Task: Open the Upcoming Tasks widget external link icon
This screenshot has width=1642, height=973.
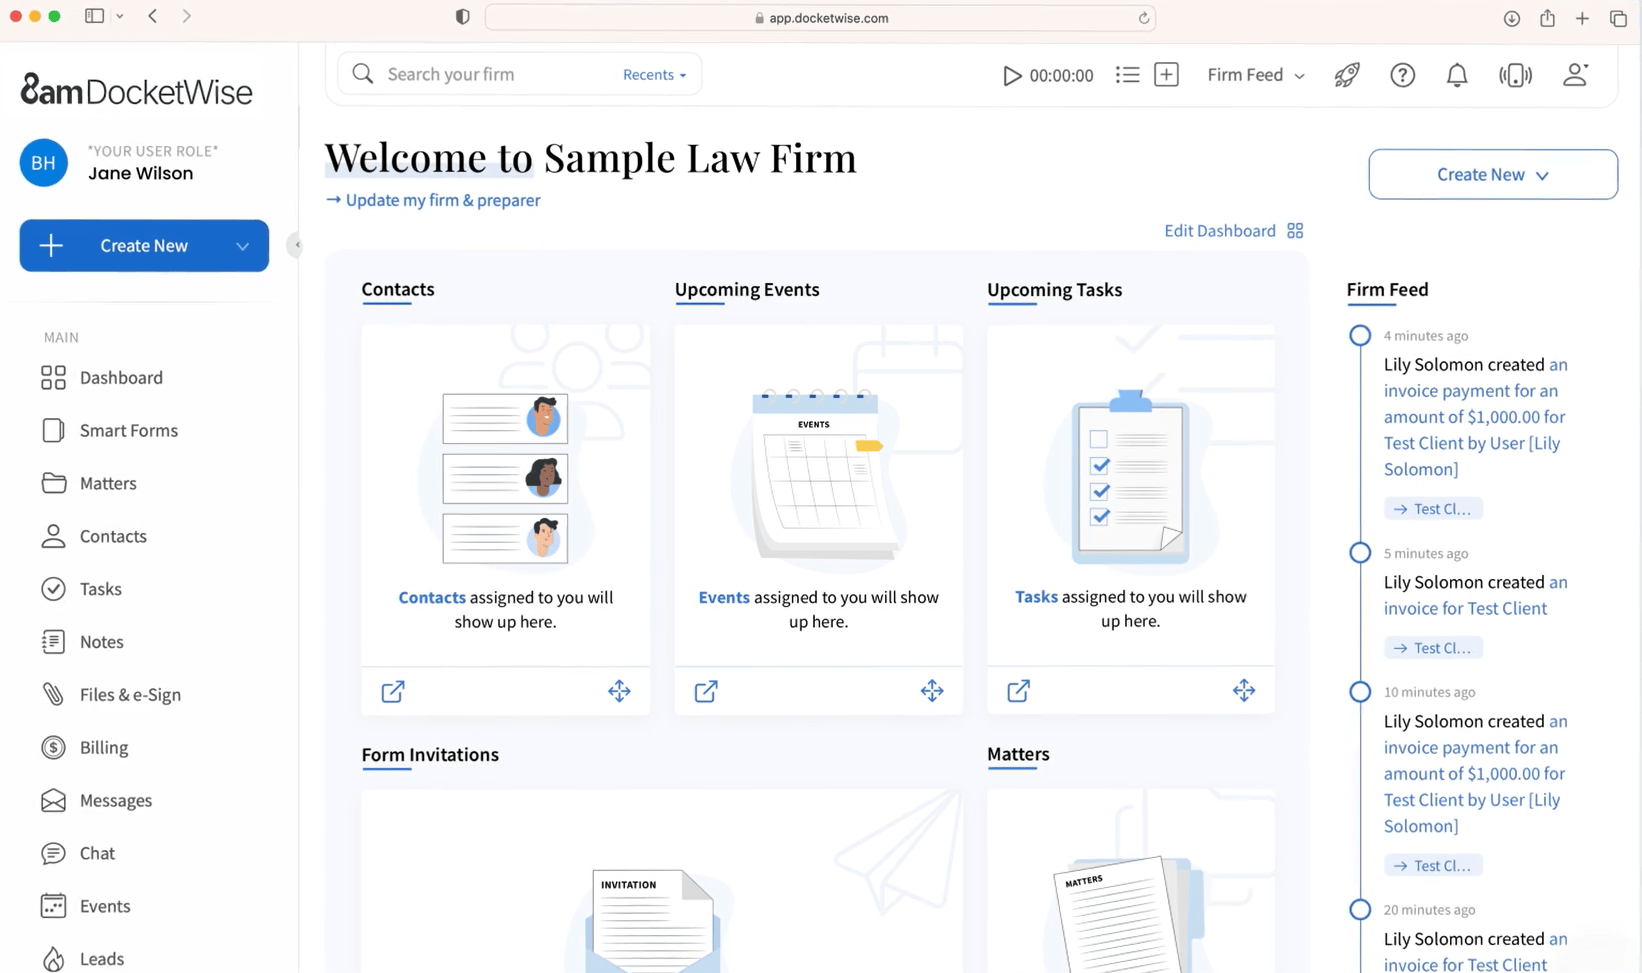Action: click(1018, 691)
